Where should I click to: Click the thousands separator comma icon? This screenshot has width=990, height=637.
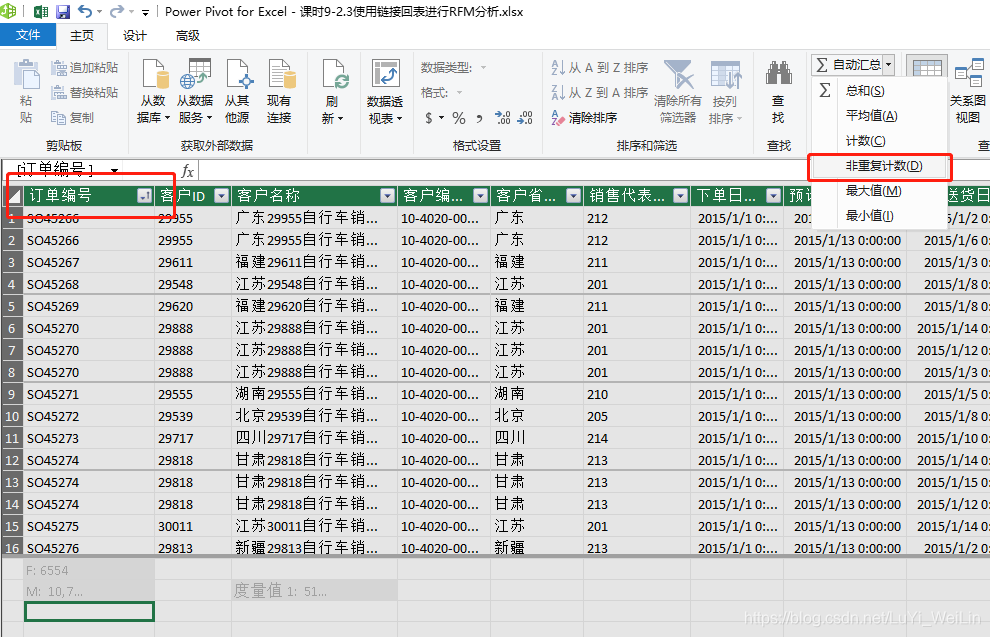[x=479, y=117]
